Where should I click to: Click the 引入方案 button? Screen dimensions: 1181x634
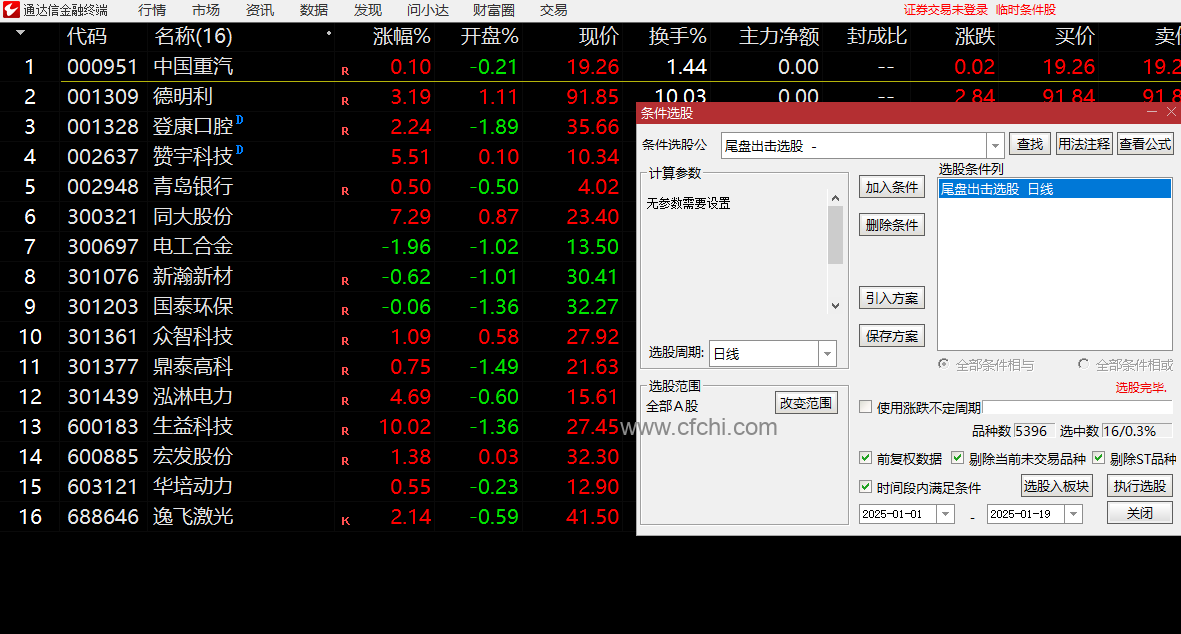[892, 297]
